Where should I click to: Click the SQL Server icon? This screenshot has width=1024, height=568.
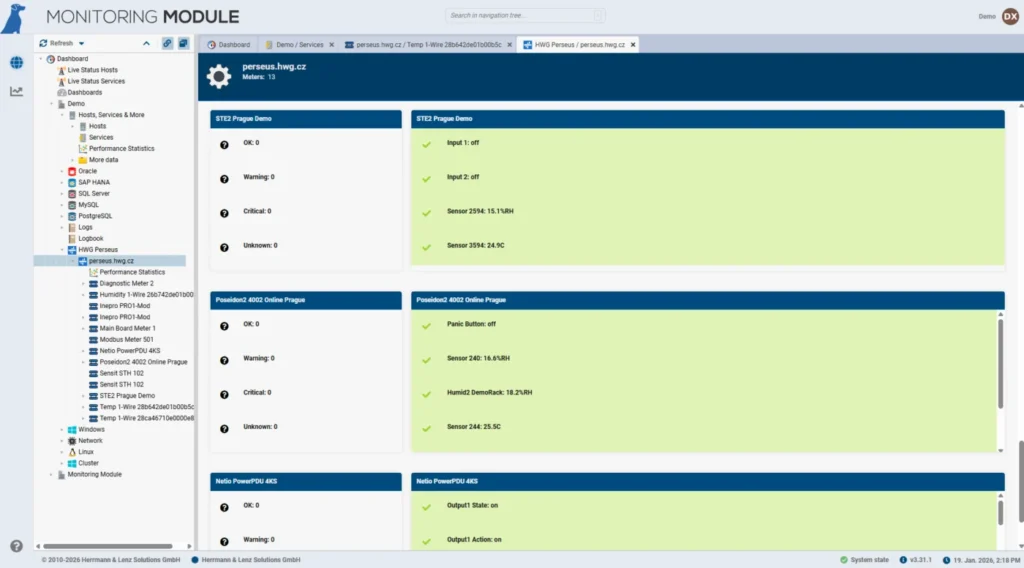[x=72, y=193]
